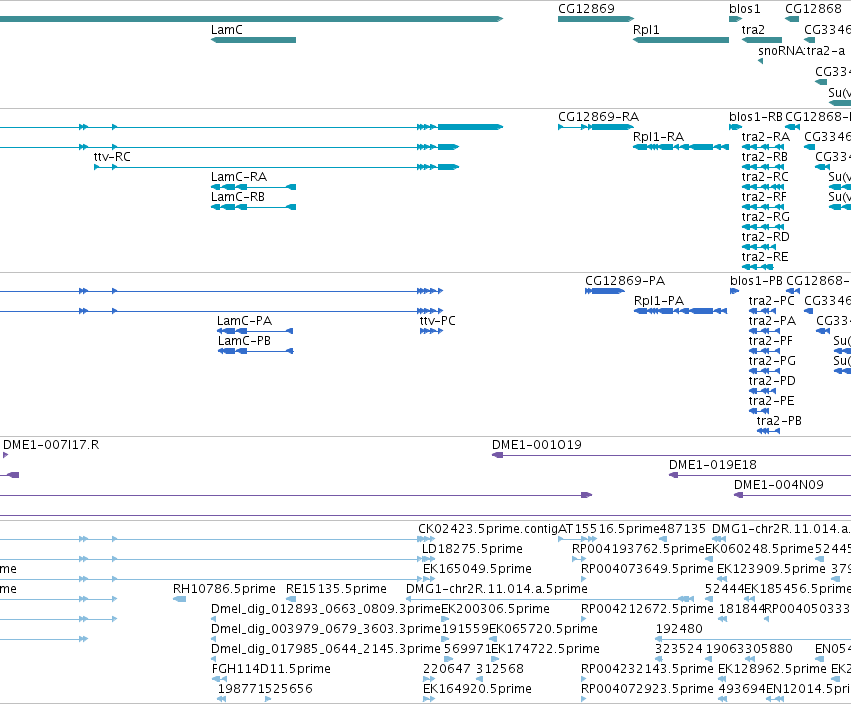Select the Rpl1-PA protein label
This screenshot has height=704, width=851.
[659, 301]
